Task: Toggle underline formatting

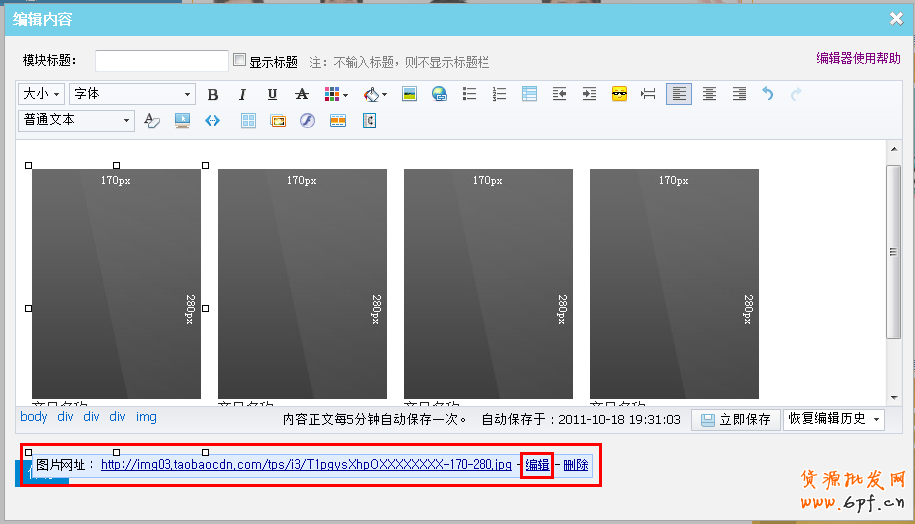Action: tap(272, 94)
